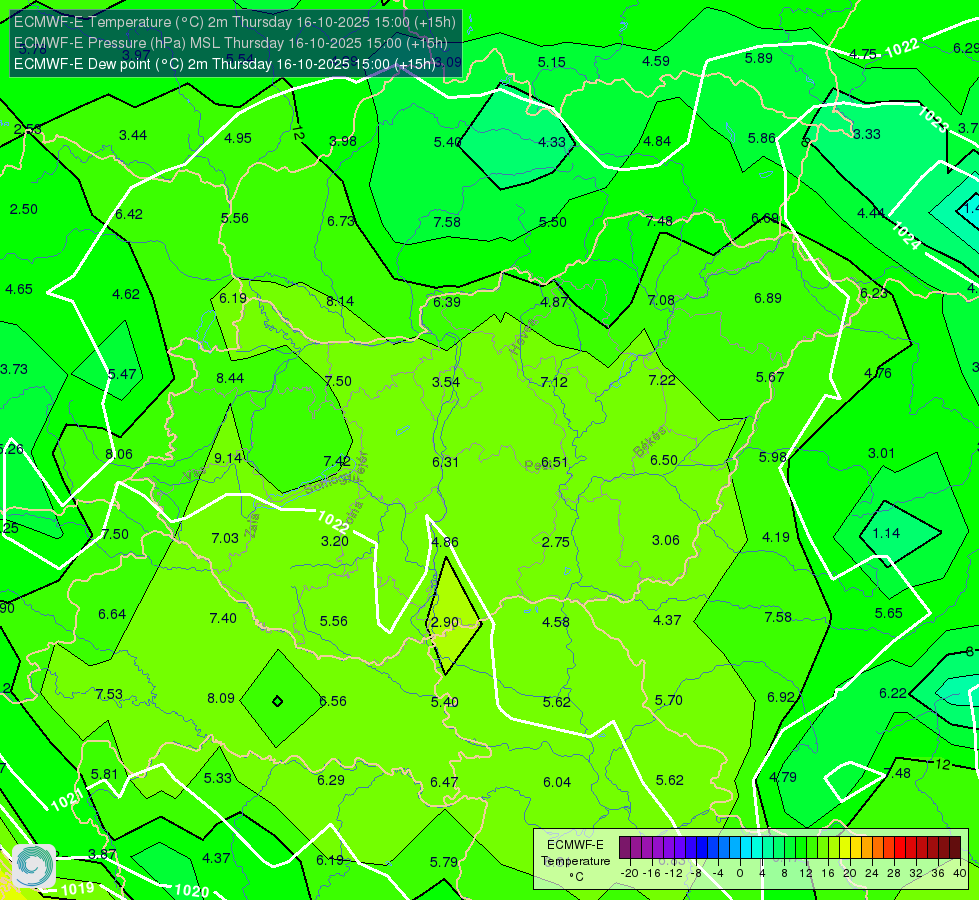Click the 5.47 temperature value

pyautogui.click(x=122, y=373)
